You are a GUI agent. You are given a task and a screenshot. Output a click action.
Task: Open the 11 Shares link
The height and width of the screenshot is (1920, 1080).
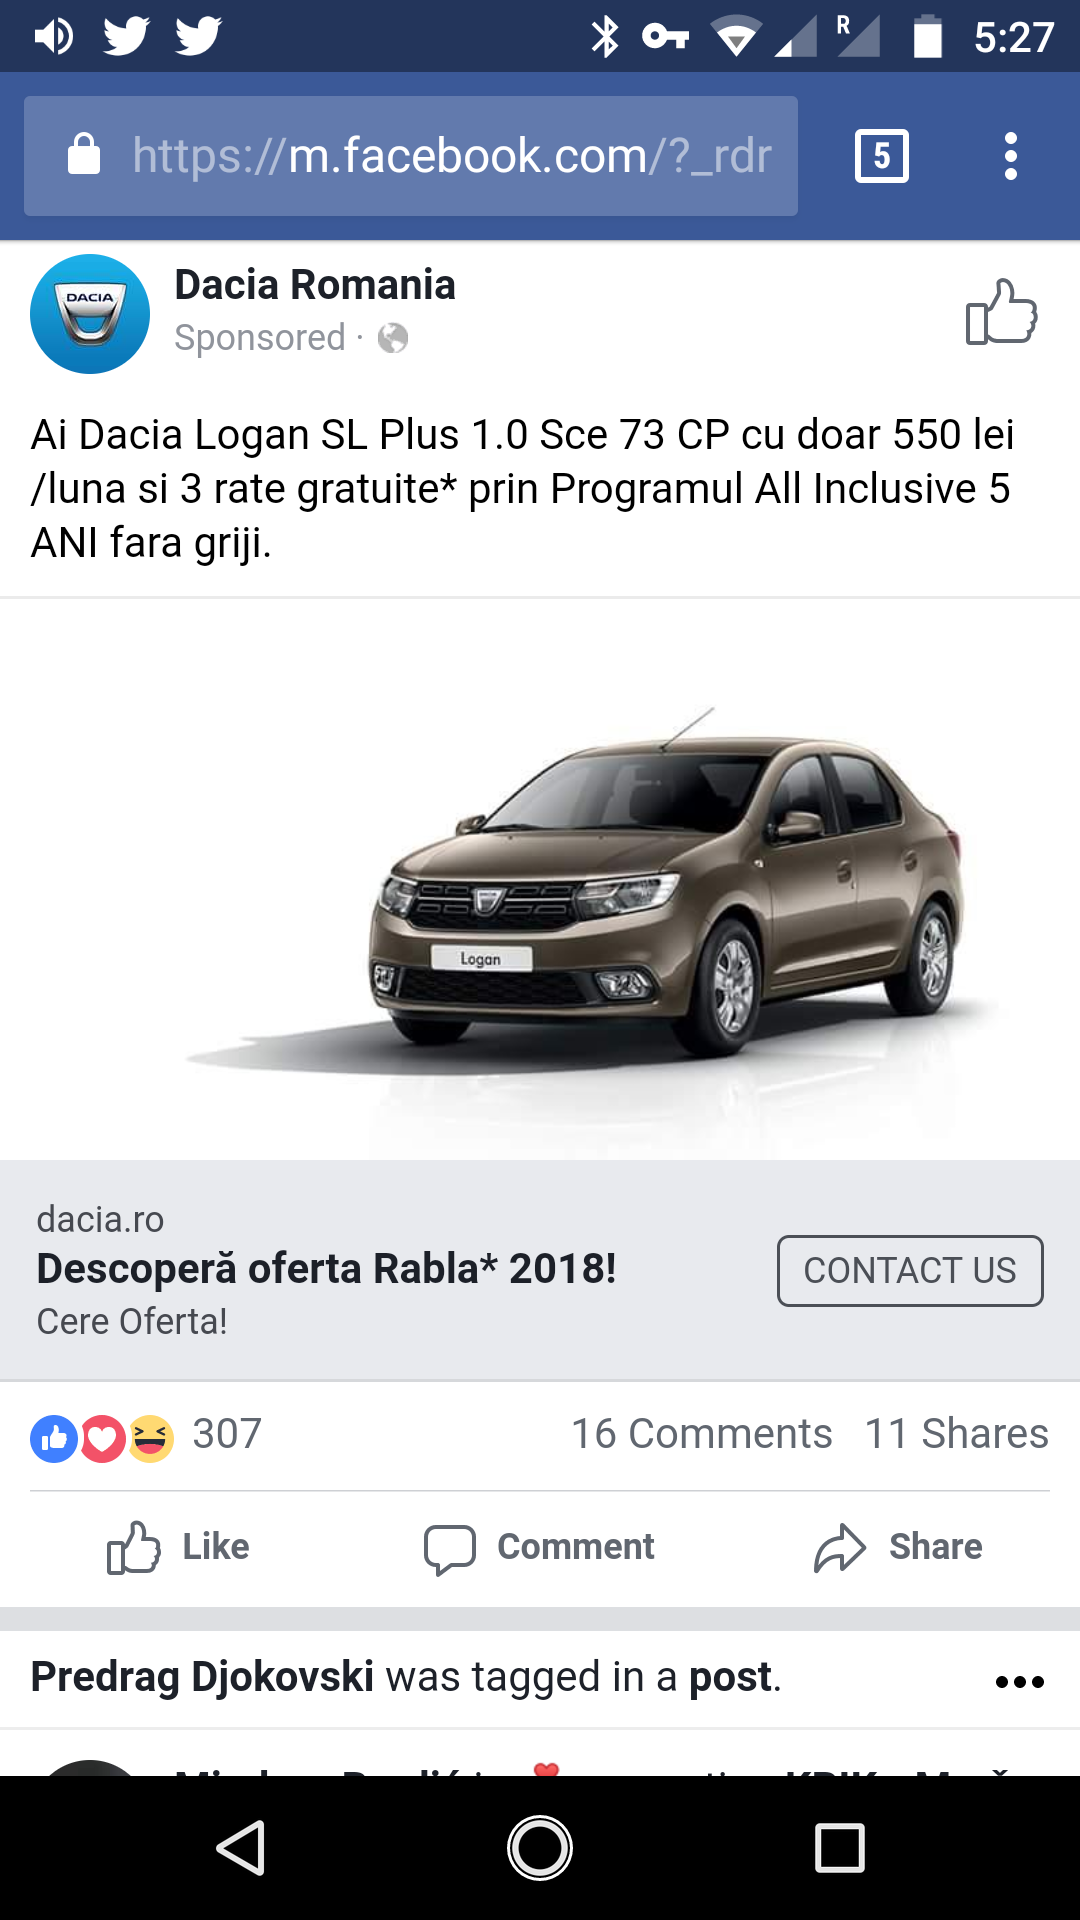click(x=957, y=1434)
